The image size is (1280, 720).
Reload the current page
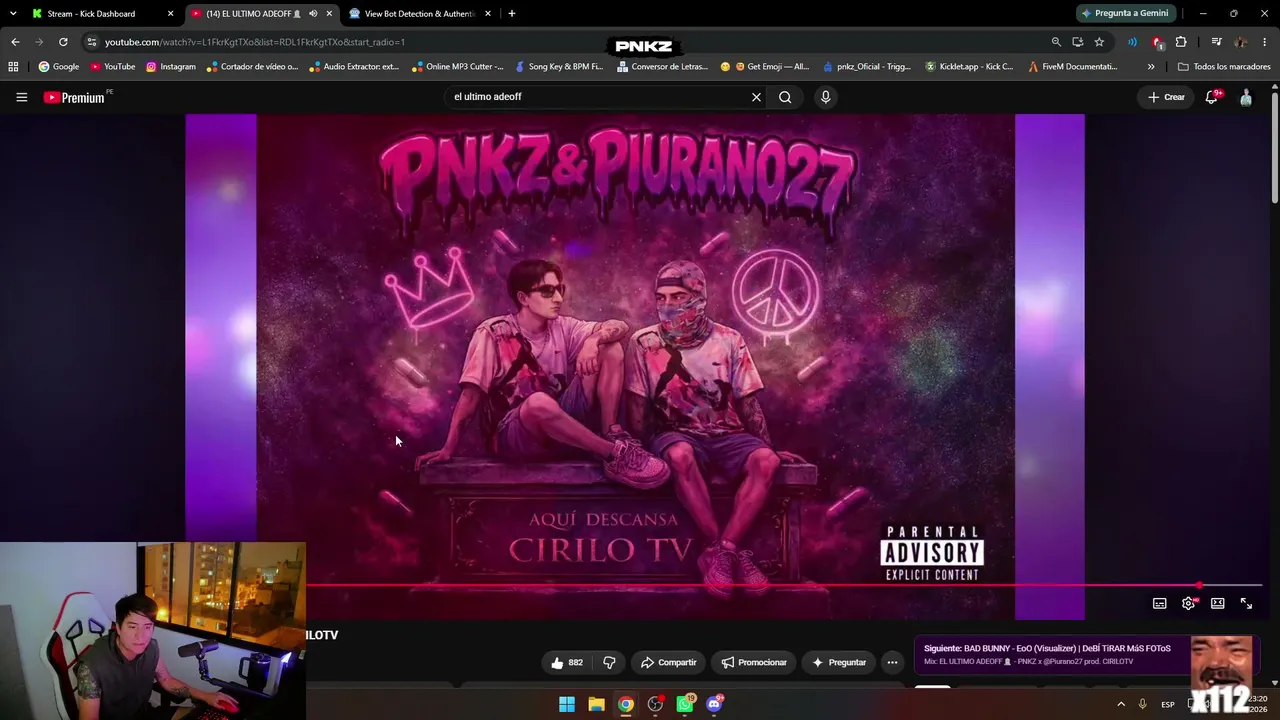[x=63, y=42]
